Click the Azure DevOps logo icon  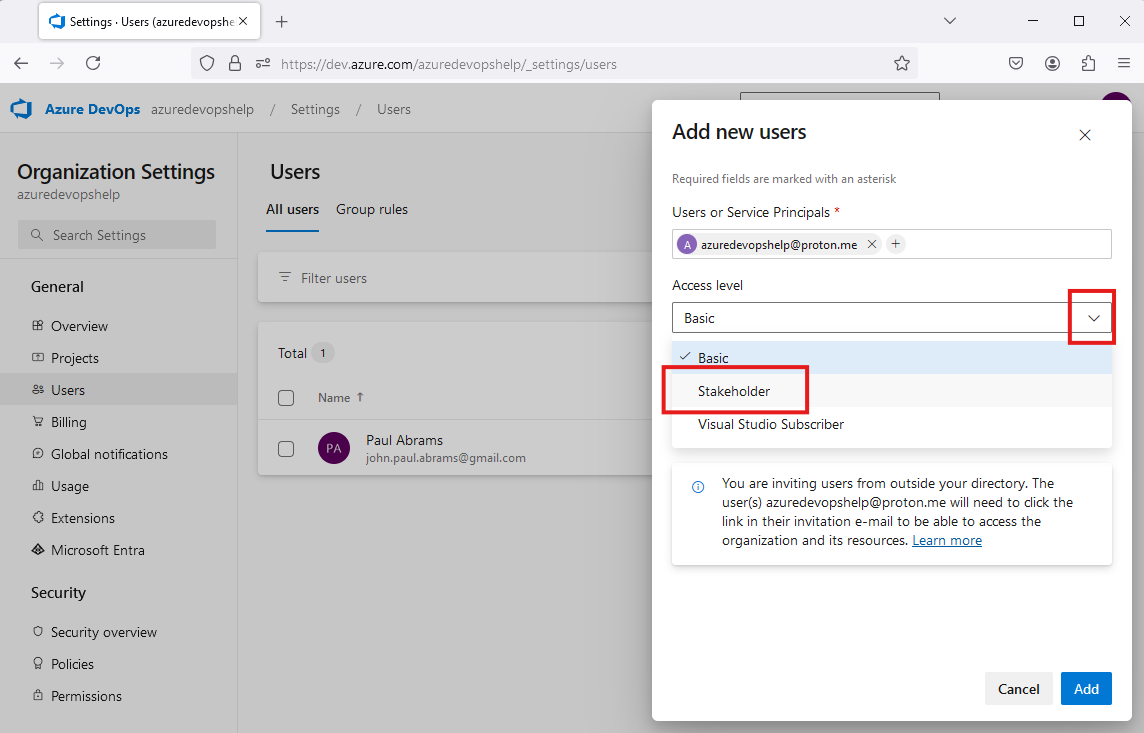[x=21, y=109]
